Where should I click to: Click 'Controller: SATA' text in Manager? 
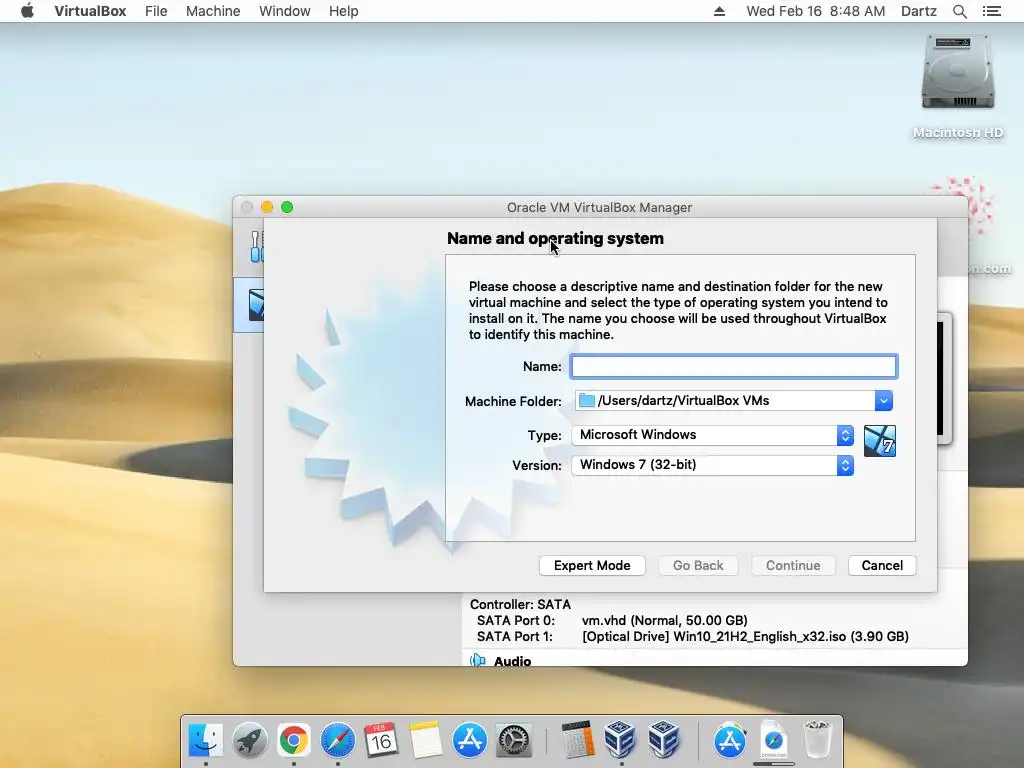coord(520,604)
